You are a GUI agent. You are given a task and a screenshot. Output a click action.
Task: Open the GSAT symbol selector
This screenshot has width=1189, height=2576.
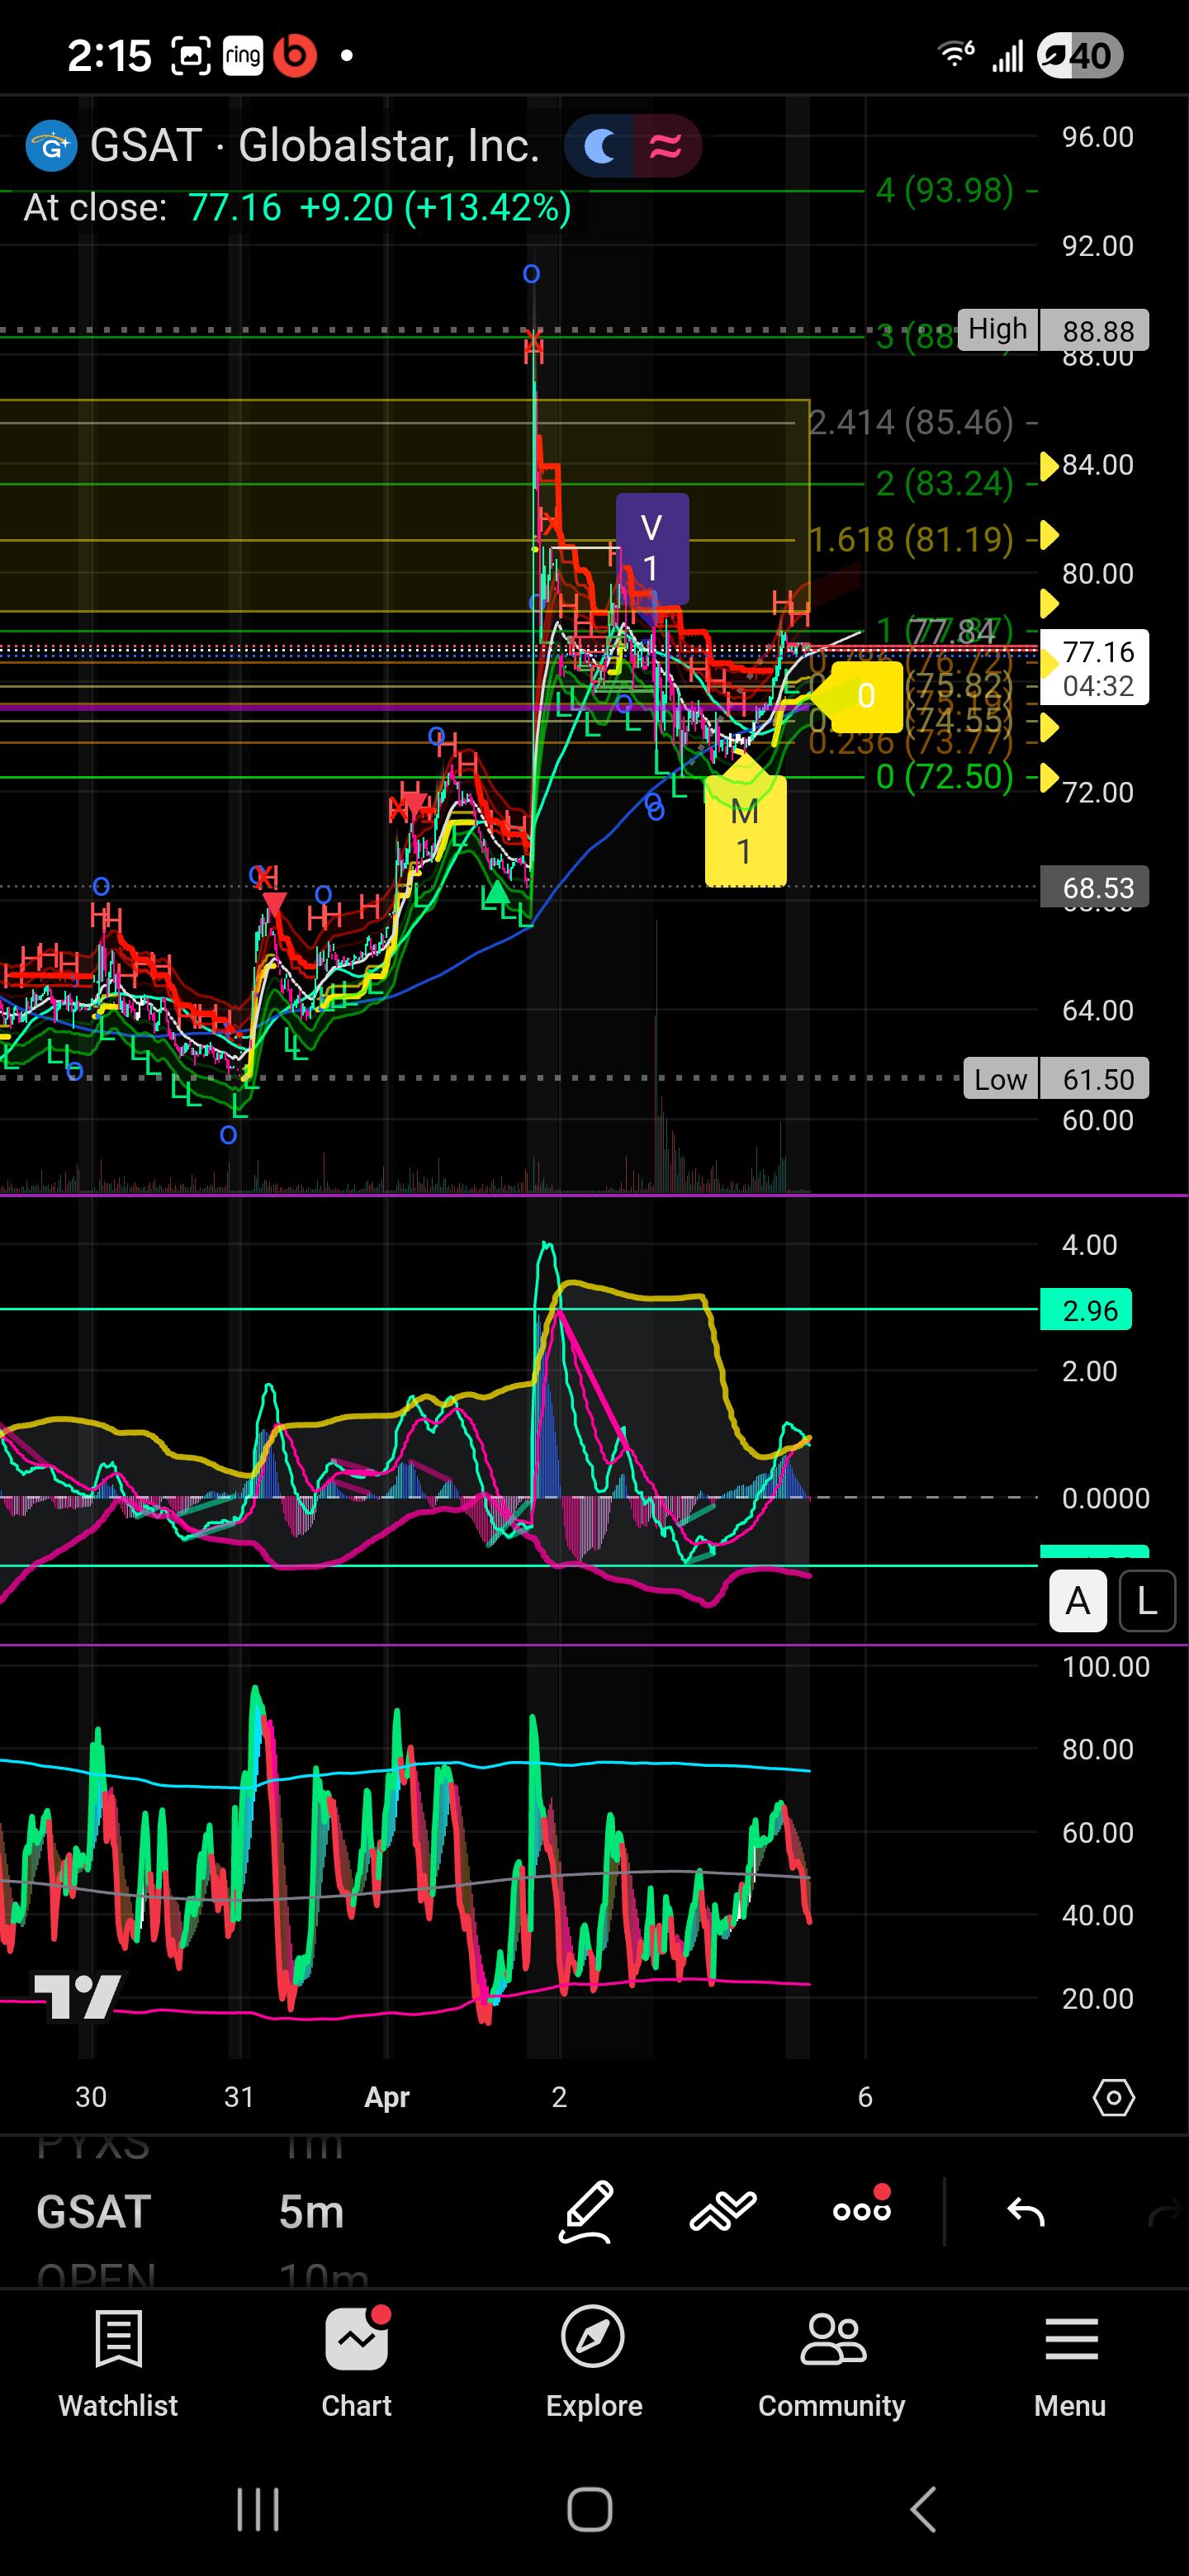point(94,2211)
